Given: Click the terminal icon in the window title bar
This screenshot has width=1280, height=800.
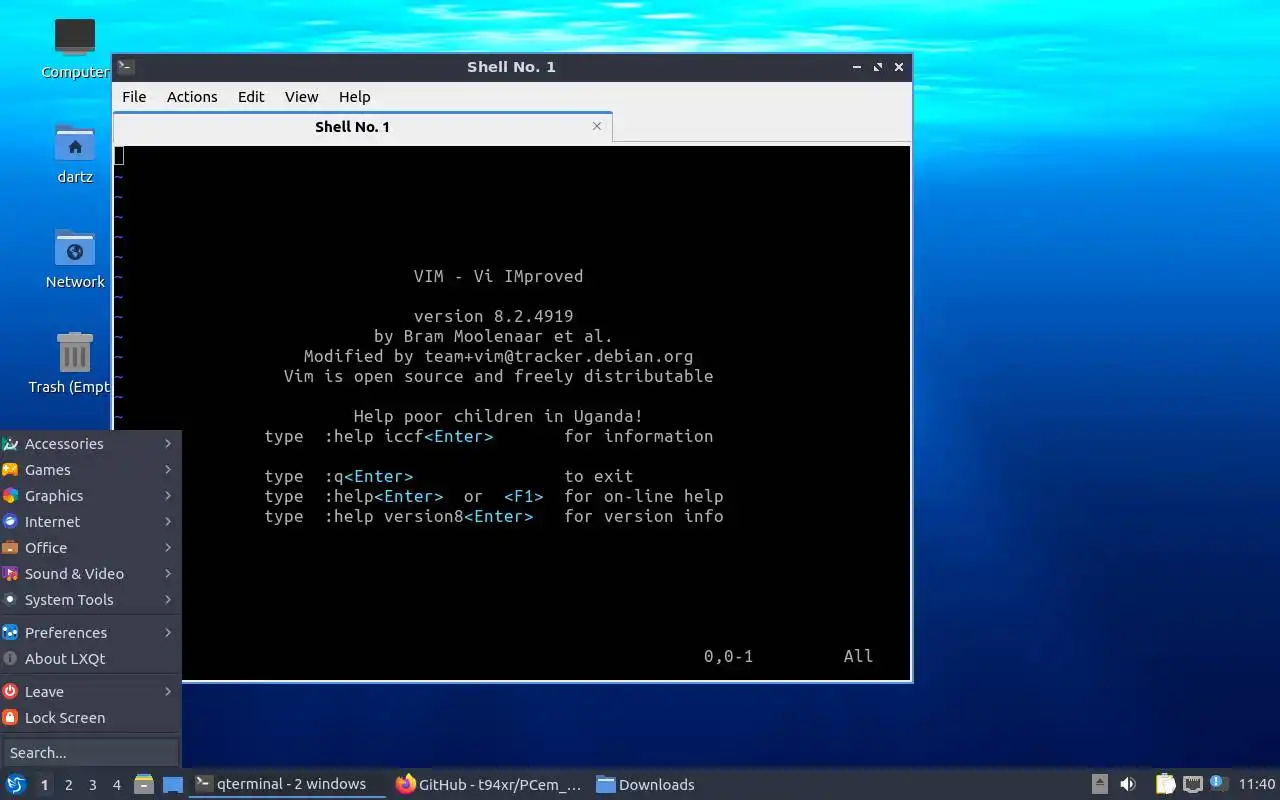Looking at the screenshot, I should point(126,67).
